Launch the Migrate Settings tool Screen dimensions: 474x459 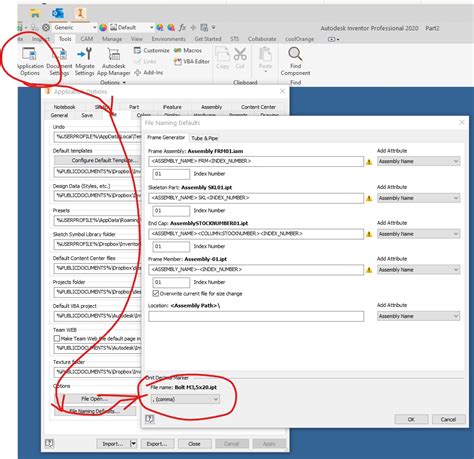(x=84, y=62)
